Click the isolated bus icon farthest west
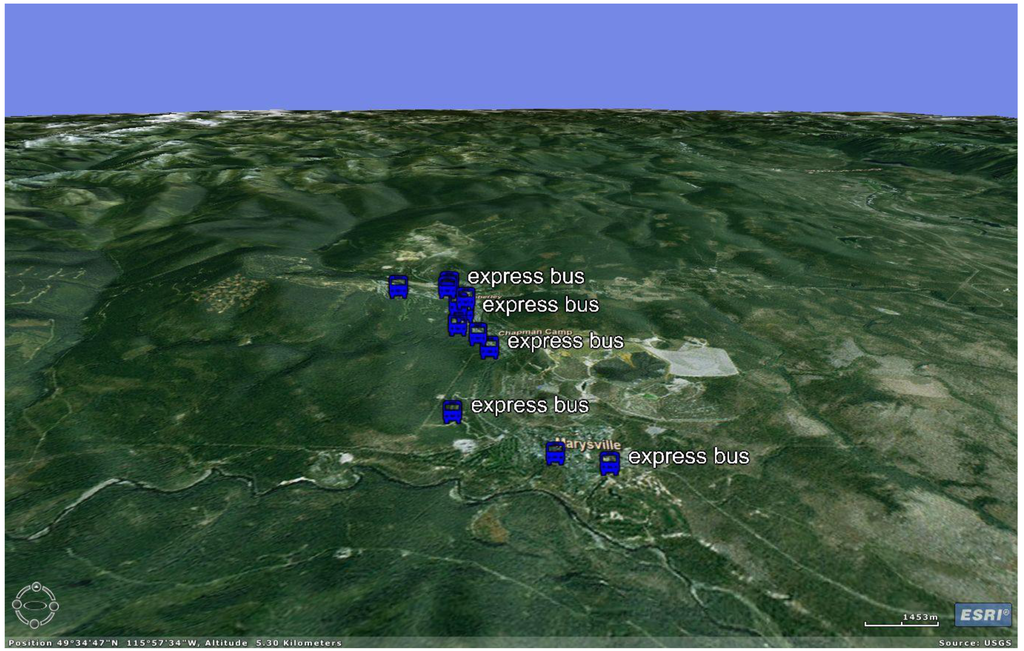Image resolution: width=1024 pixels, height=651 pixels. 398,287
